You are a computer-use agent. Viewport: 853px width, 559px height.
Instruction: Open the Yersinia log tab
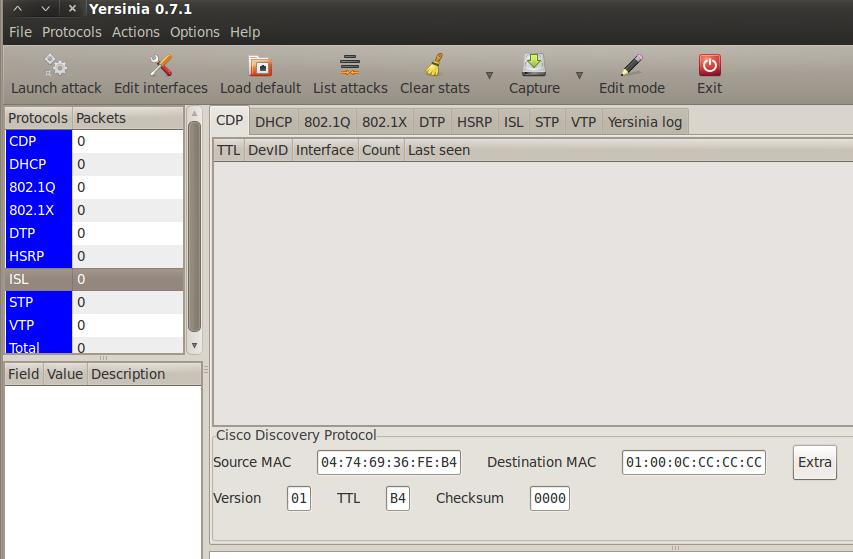(645, 122)
